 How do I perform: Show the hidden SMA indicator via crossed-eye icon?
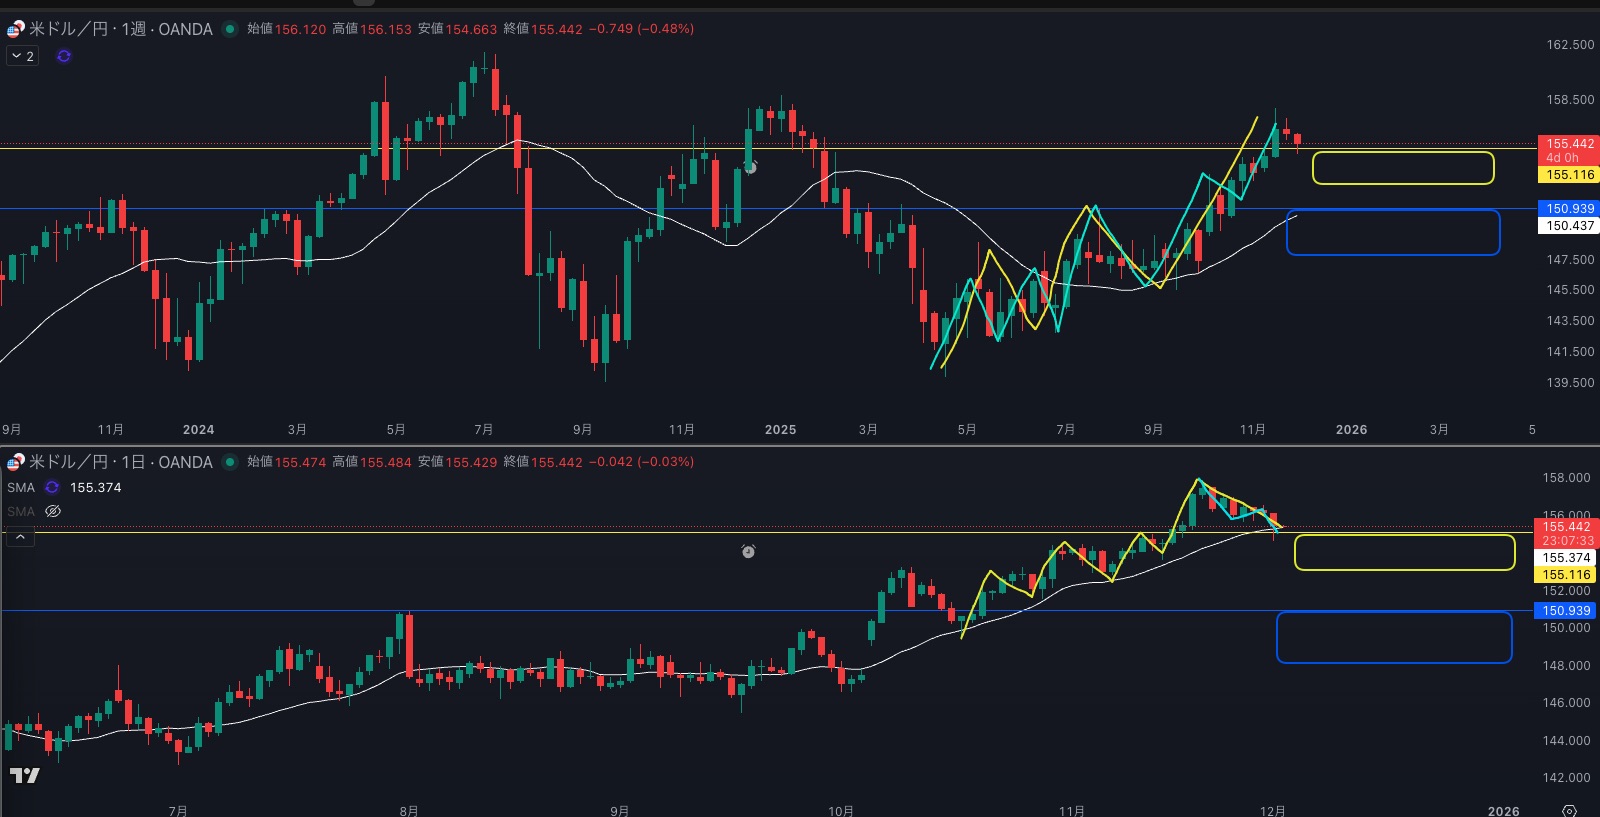tap(53, 511)
